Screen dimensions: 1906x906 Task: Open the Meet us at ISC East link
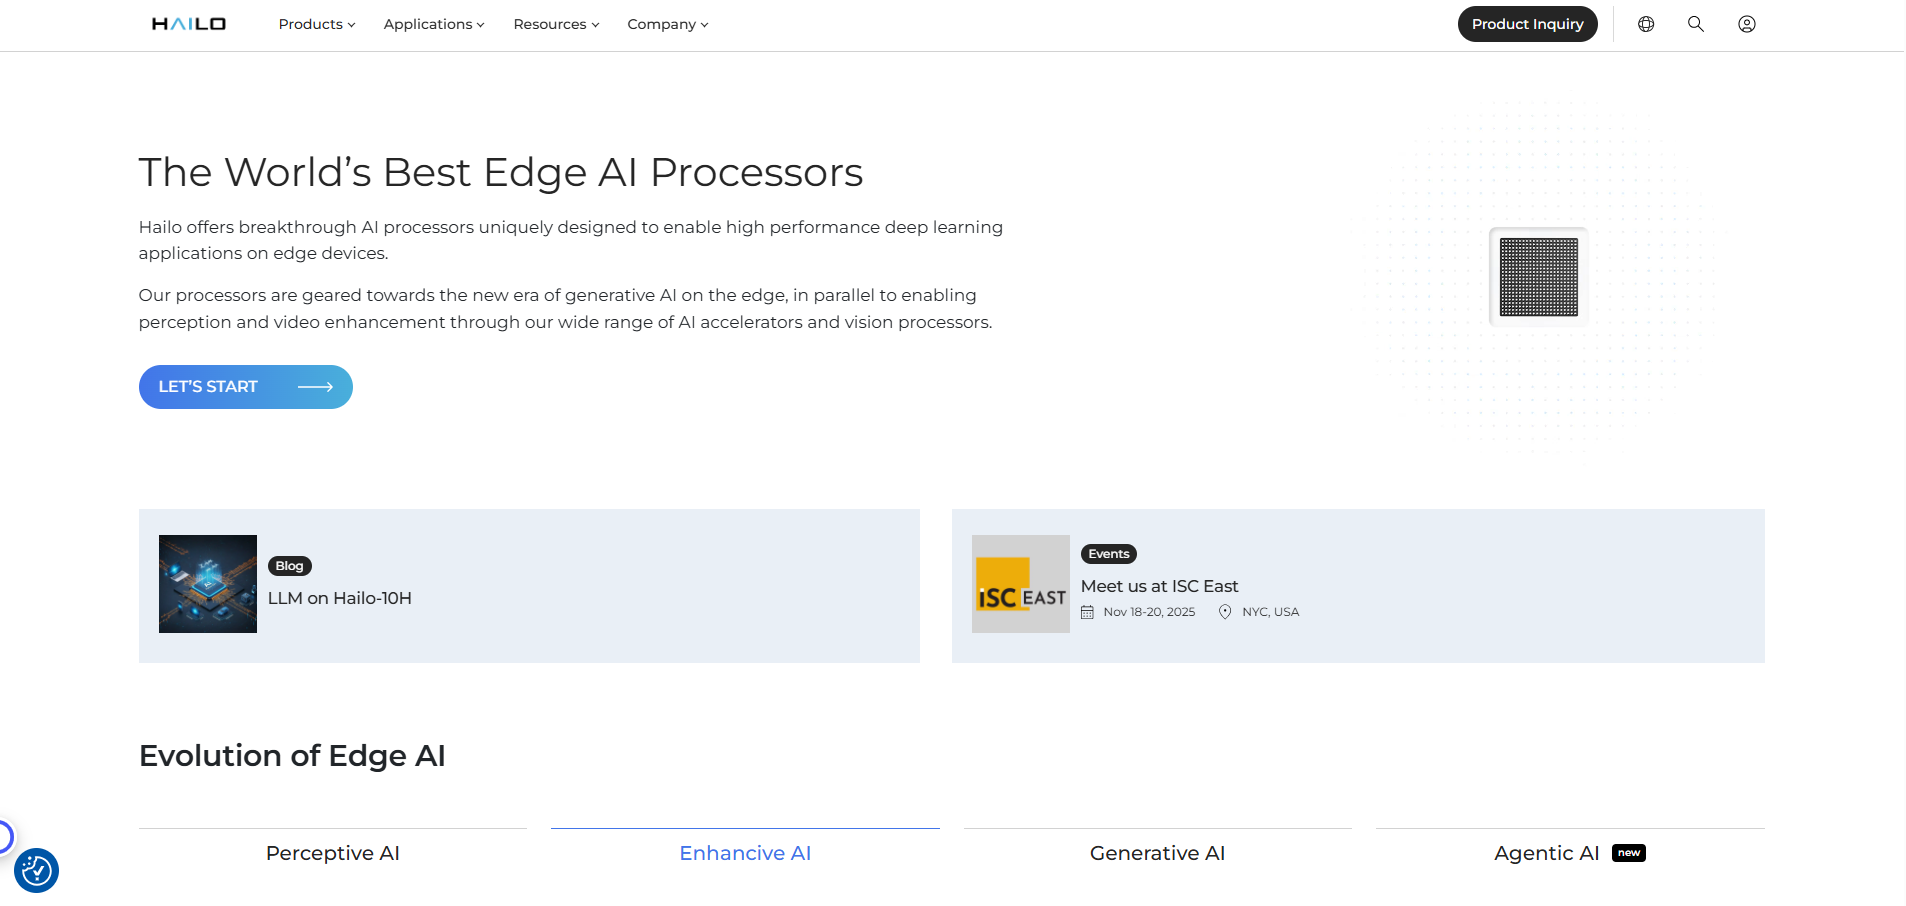click(1159, 586)
